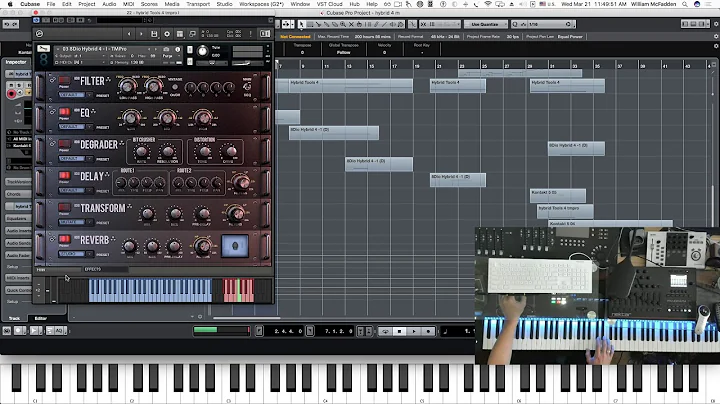Click transport Record button
Viewport: 720px width, 404px height.
[x=428, y=331]
